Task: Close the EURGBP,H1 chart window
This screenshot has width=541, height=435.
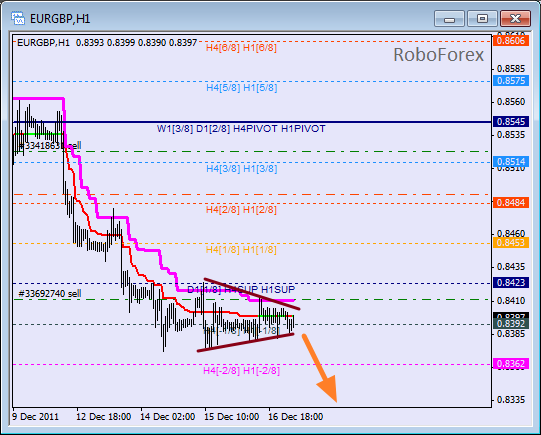Action: click(515, 19)
